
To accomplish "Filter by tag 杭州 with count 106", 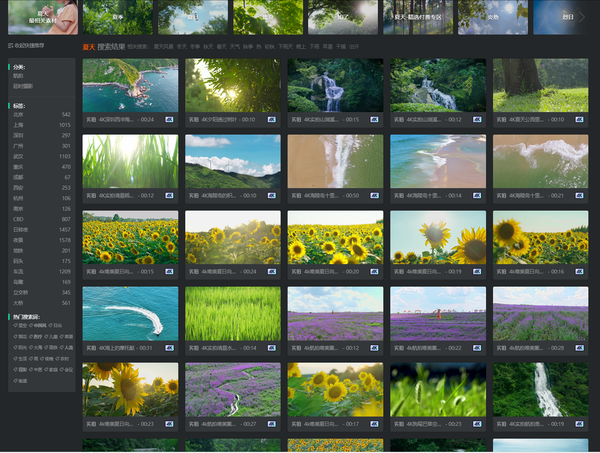I will pyautogui.click(x=42, y=198).
